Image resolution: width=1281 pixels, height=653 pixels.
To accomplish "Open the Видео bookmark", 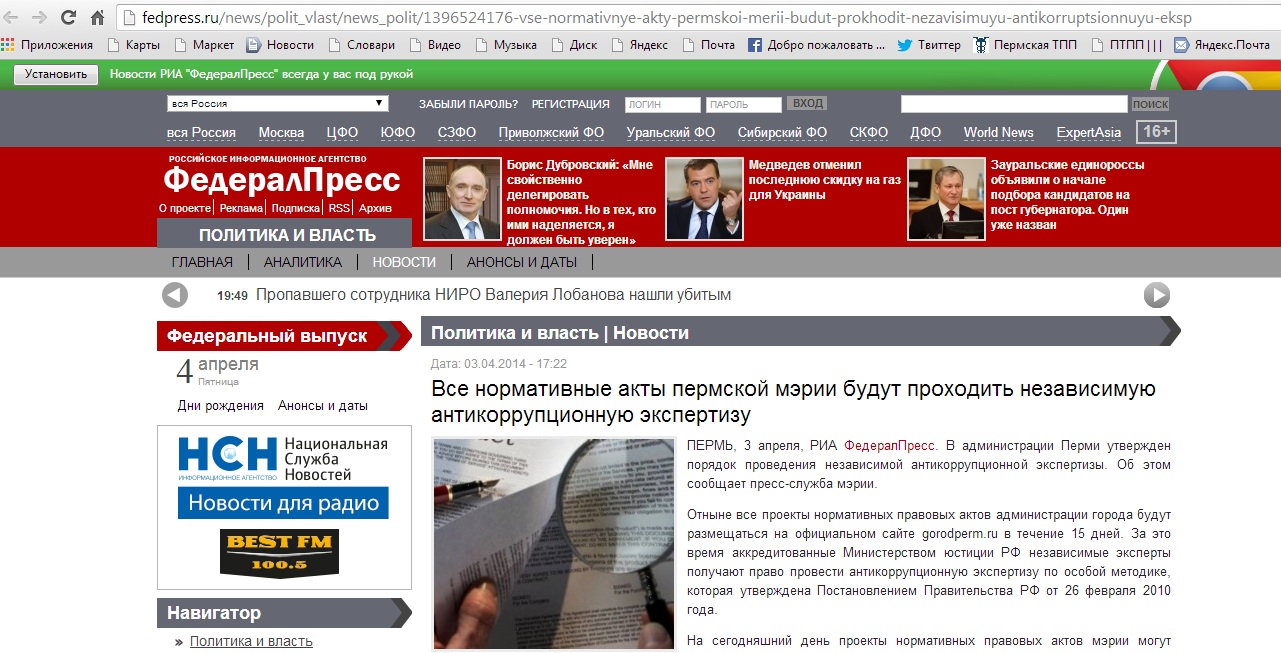I will pos(434,45).
